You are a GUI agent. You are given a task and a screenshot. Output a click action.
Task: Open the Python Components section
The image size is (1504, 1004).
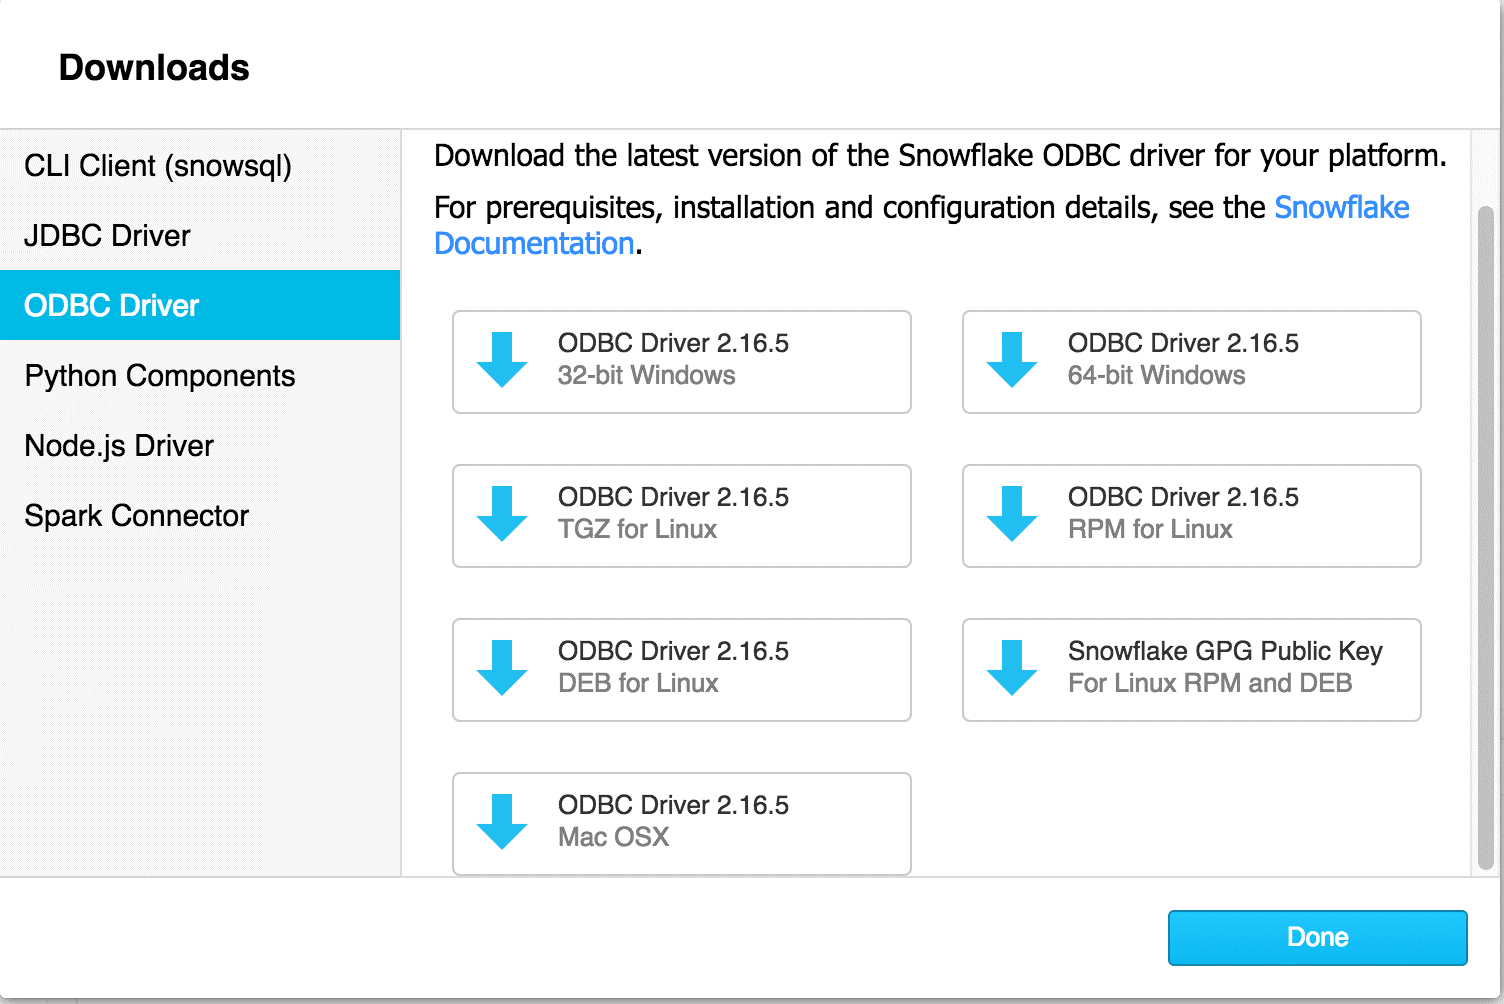point(159,376)
